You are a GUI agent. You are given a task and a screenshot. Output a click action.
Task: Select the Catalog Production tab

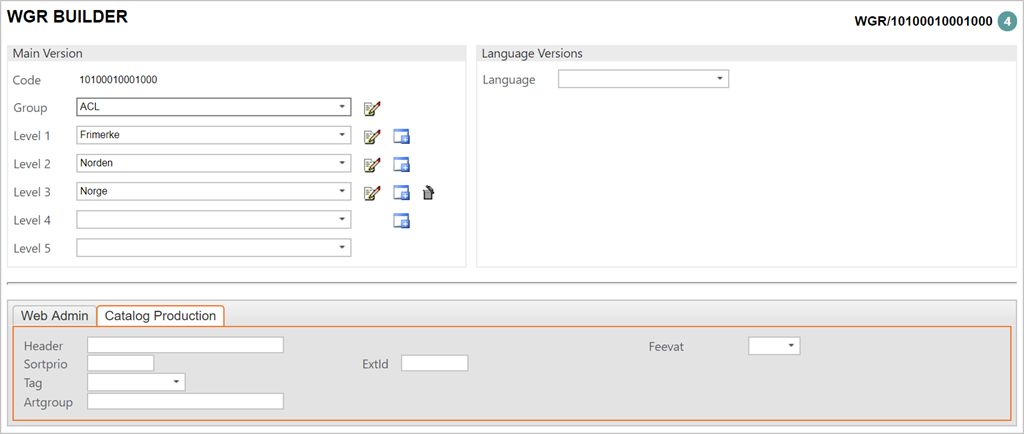(x=161, y=315)
